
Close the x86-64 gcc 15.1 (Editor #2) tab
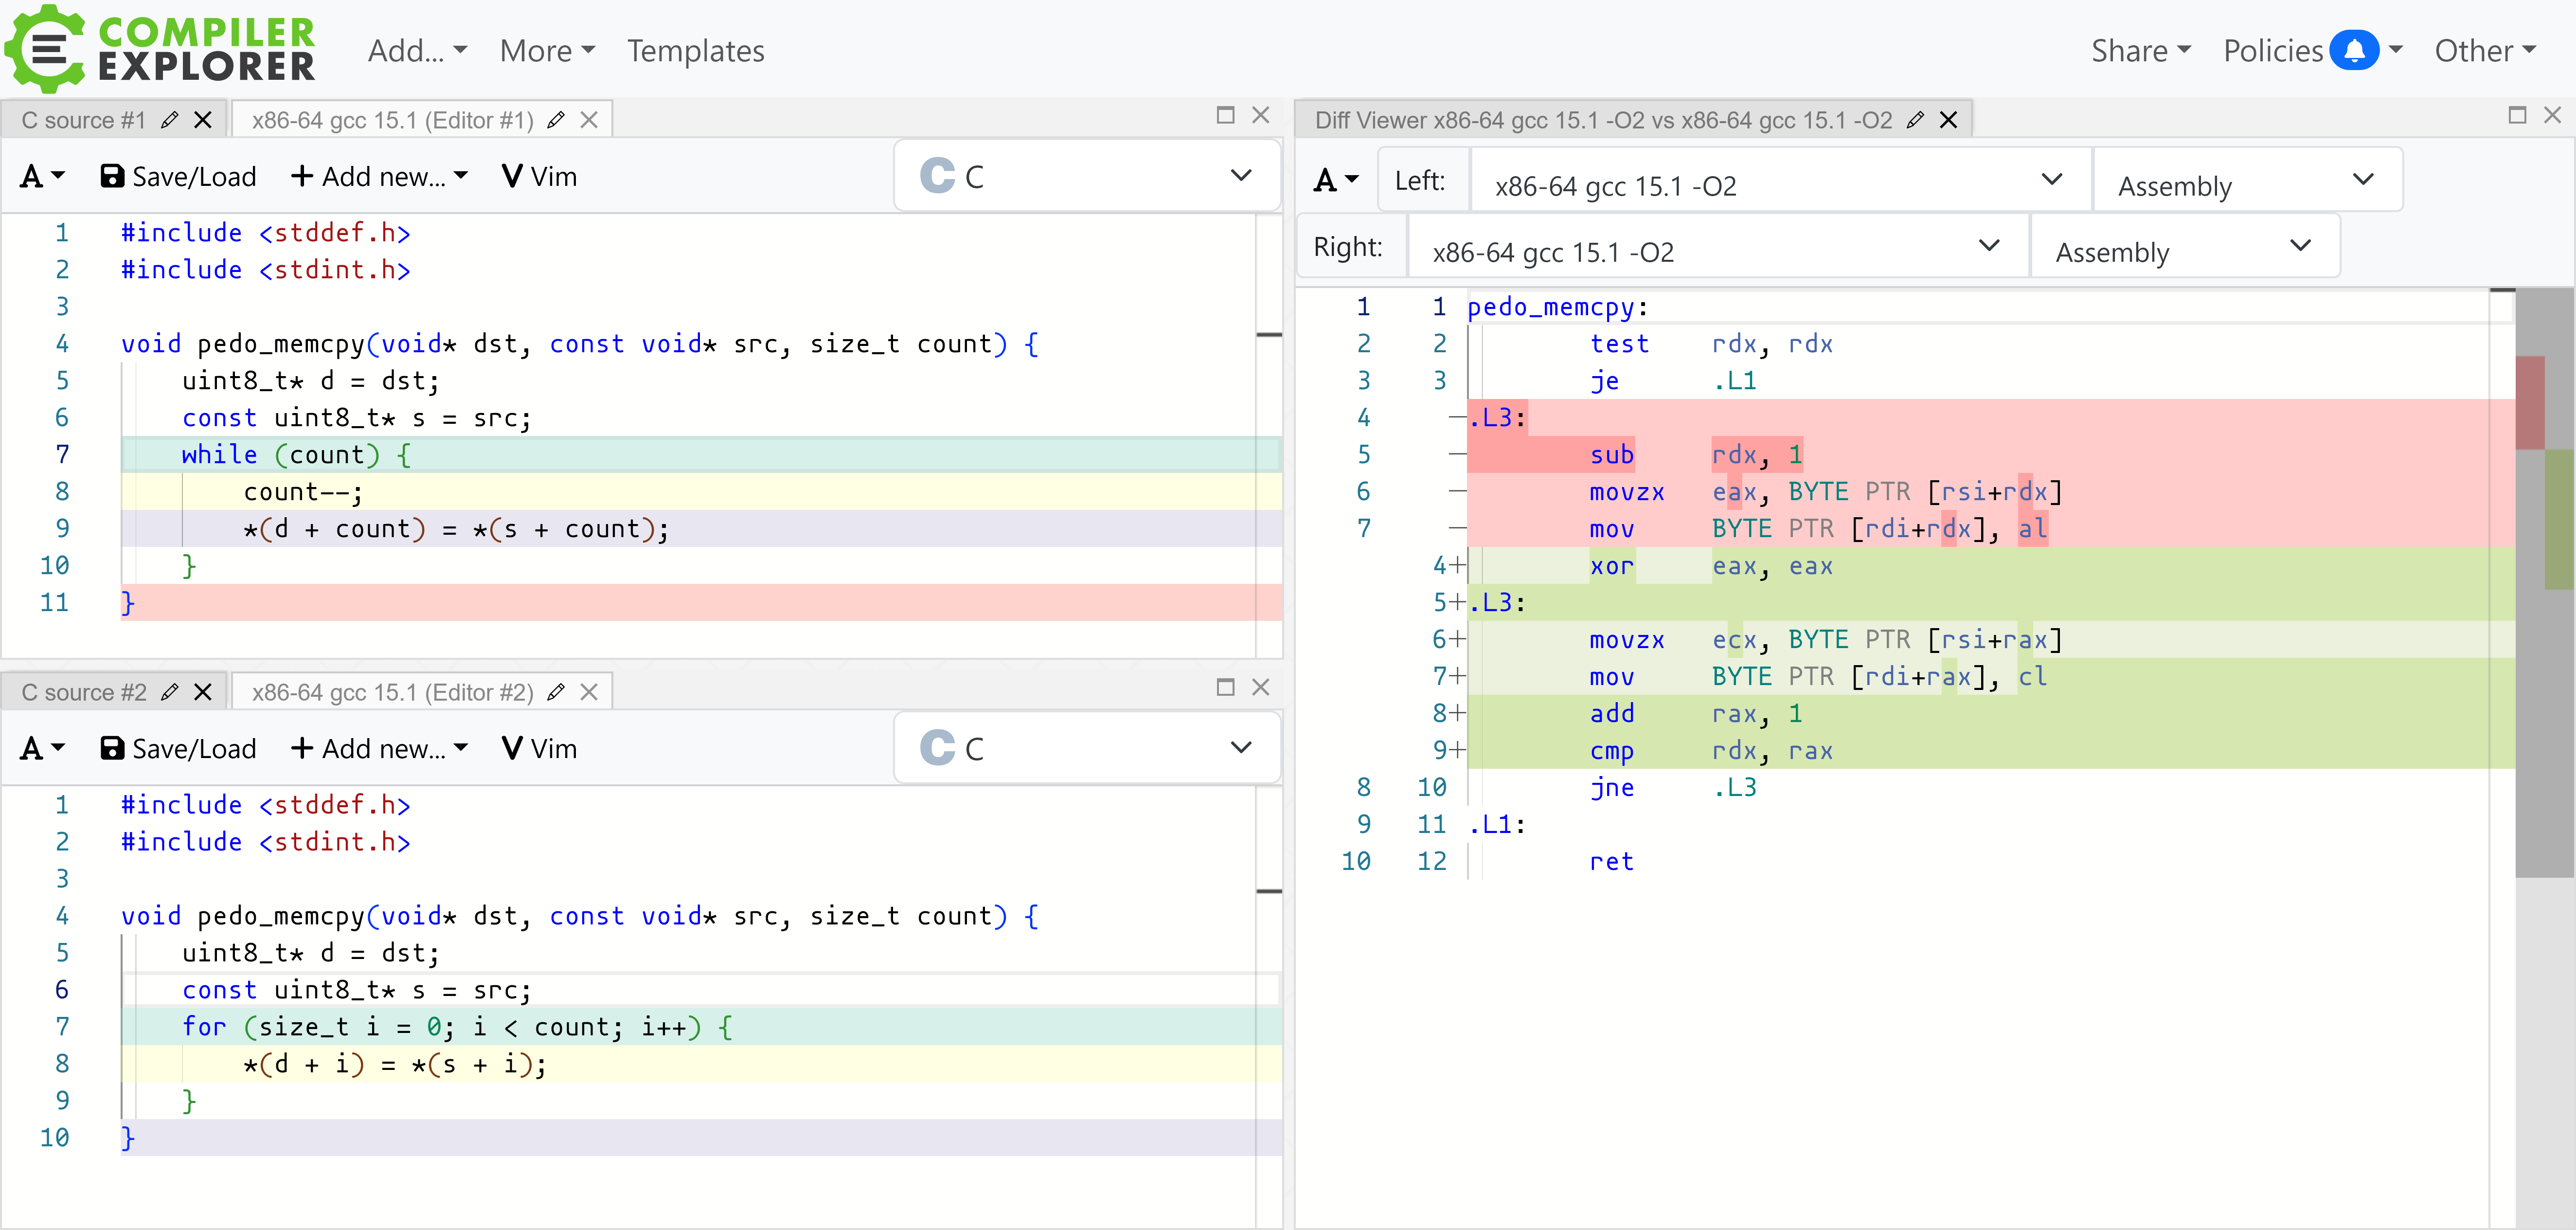pos(589,692)
